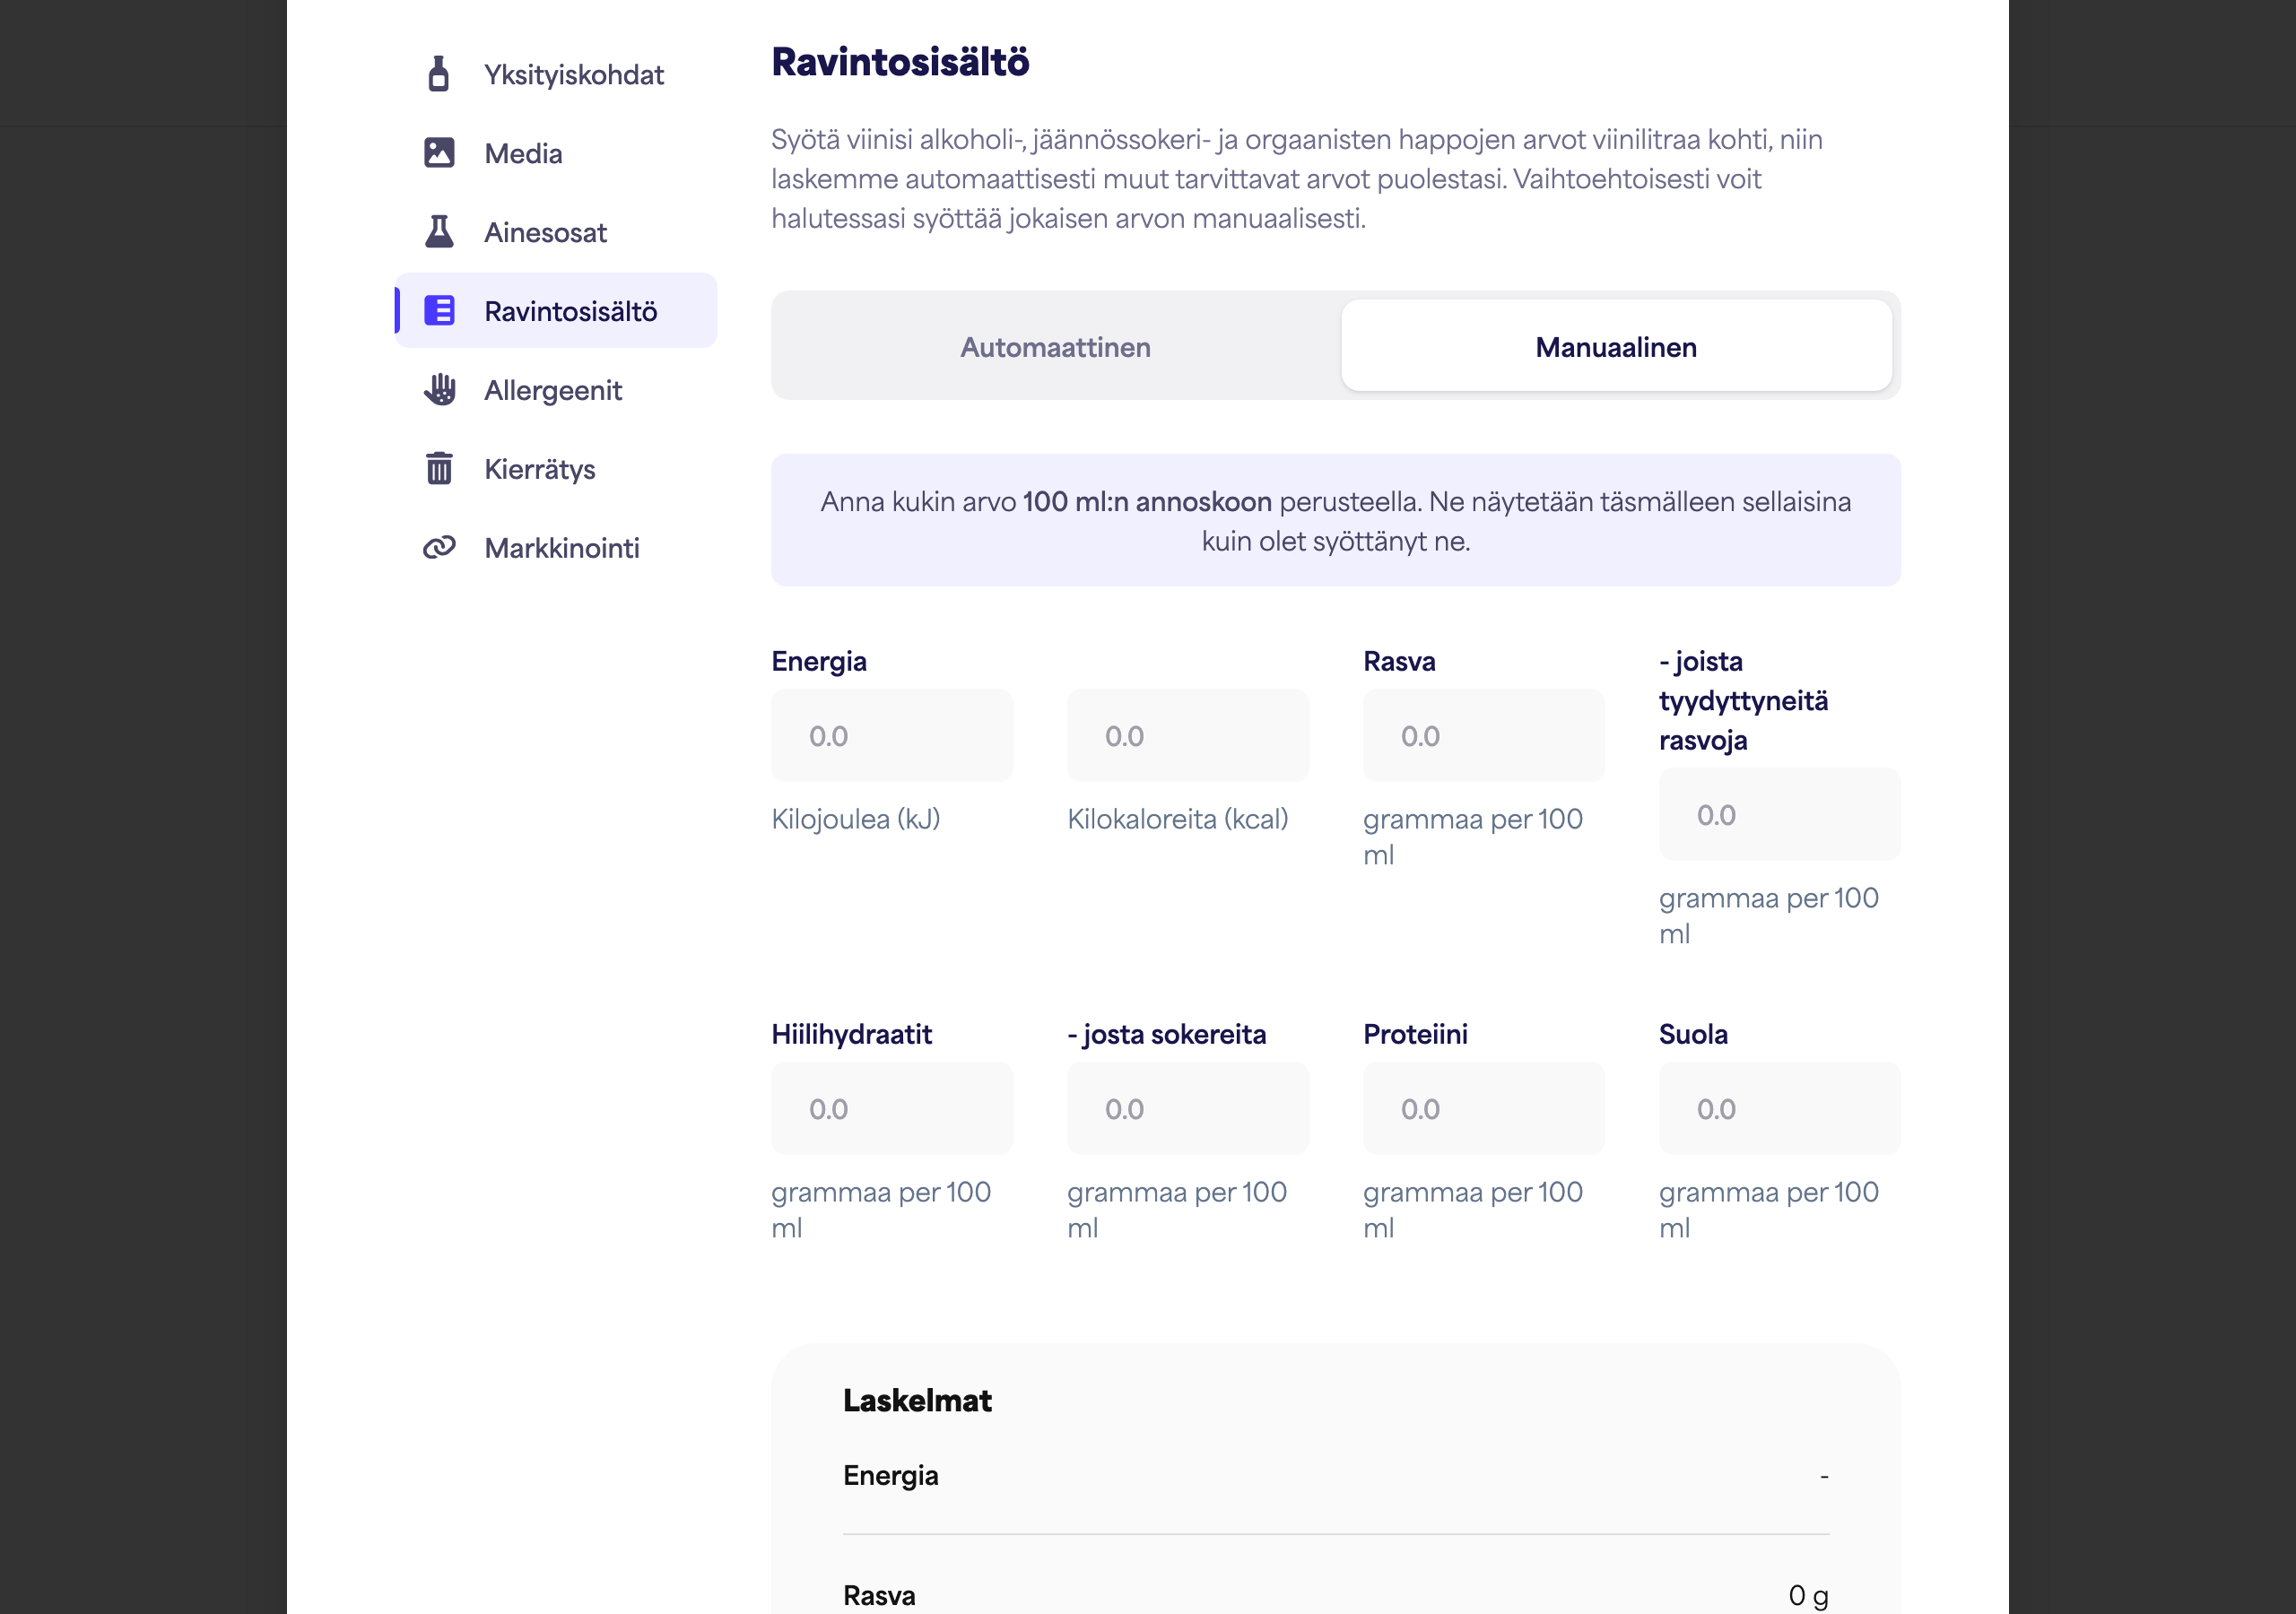Click the Kilokaloreita (kcal) energy input

tap(1188, 736)
